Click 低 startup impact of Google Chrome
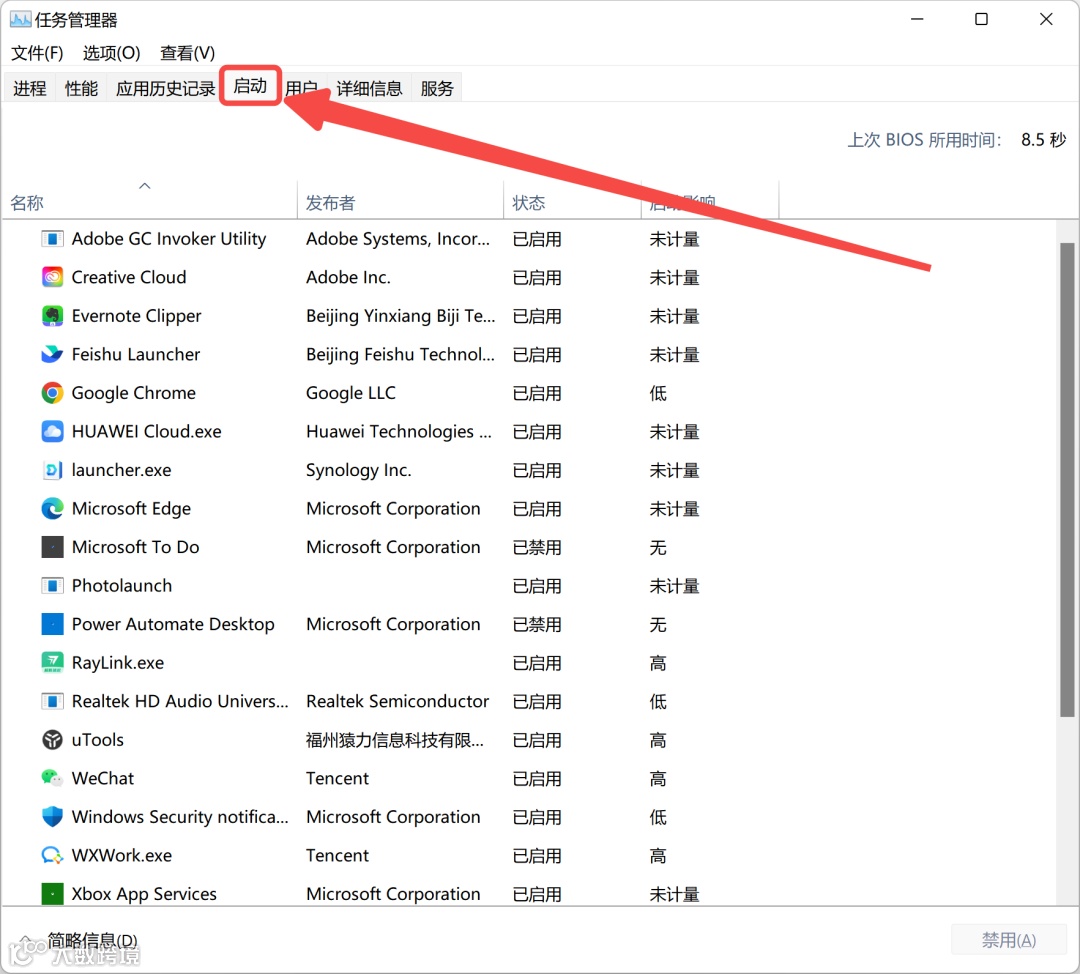The height and width of the screenshot is (974, 1080). click(x=658, y=393)
